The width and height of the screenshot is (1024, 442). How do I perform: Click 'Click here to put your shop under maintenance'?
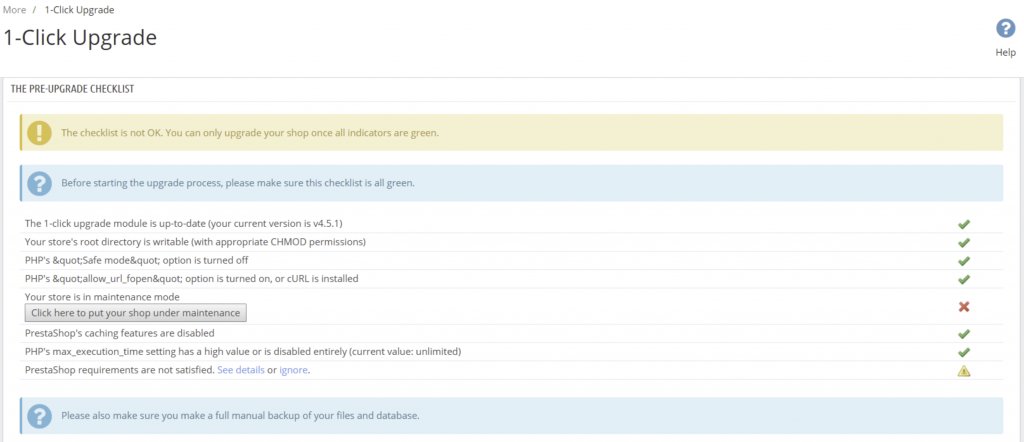(x=135, y=313)
